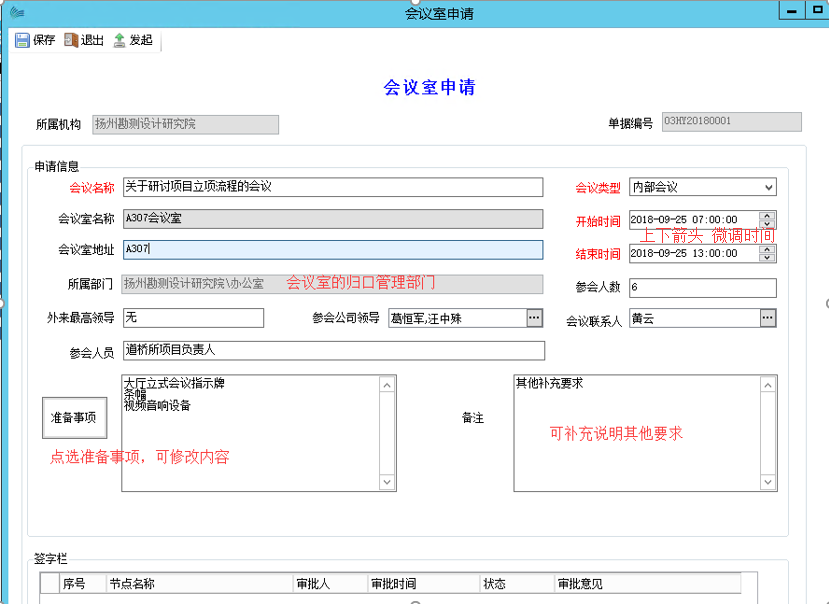Maximize the 会议室申请 window
This screenshot has height=604, width=829.
pyautogui.click(x=817, y=11)
